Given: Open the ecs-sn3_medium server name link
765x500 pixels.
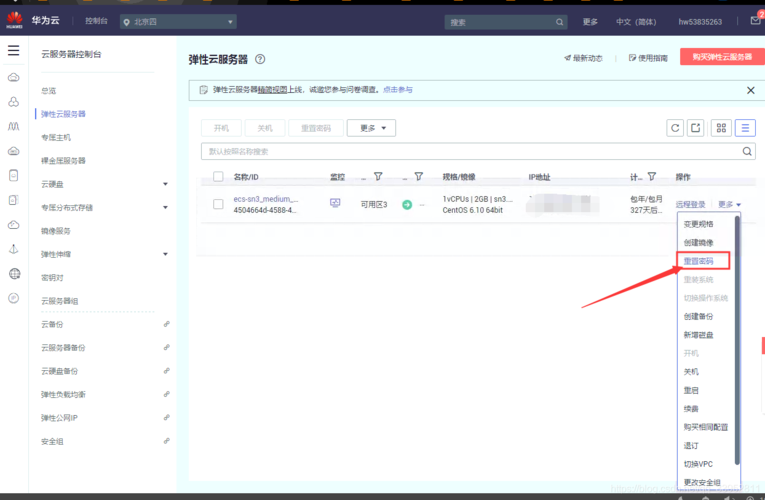Looking at the screenshot, I should point(265,199).
